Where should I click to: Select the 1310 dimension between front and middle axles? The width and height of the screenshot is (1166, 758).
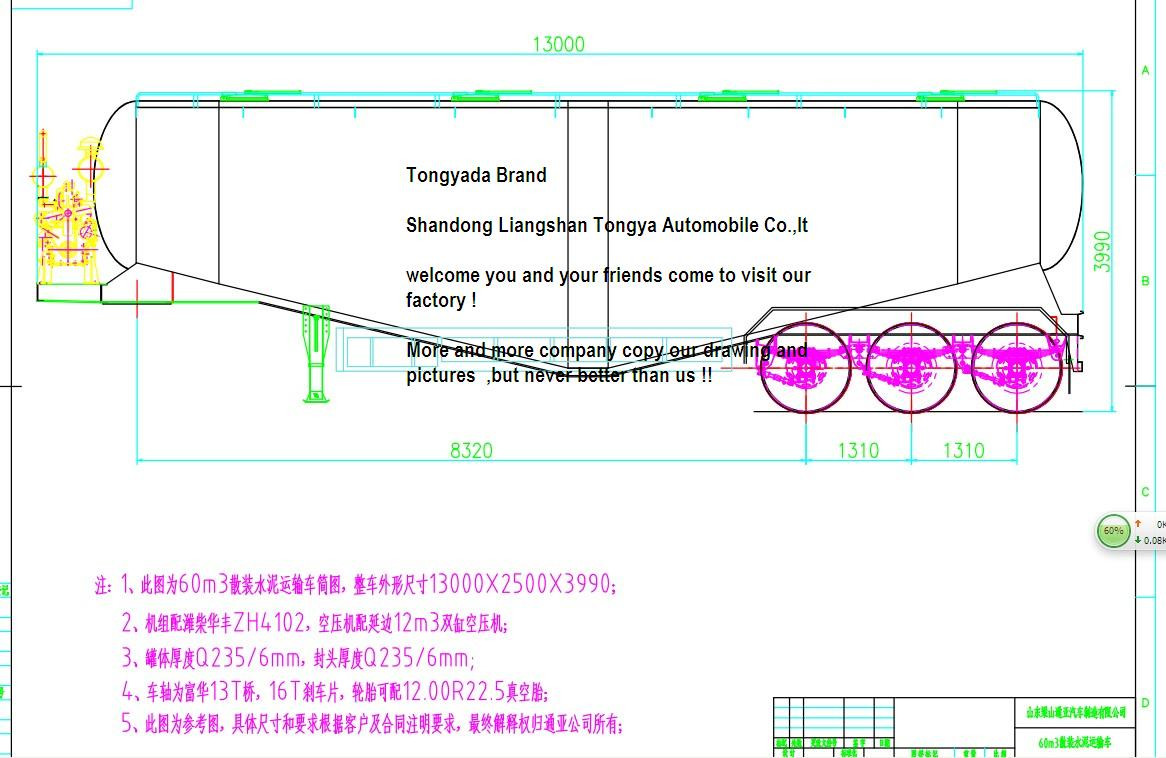858,450
